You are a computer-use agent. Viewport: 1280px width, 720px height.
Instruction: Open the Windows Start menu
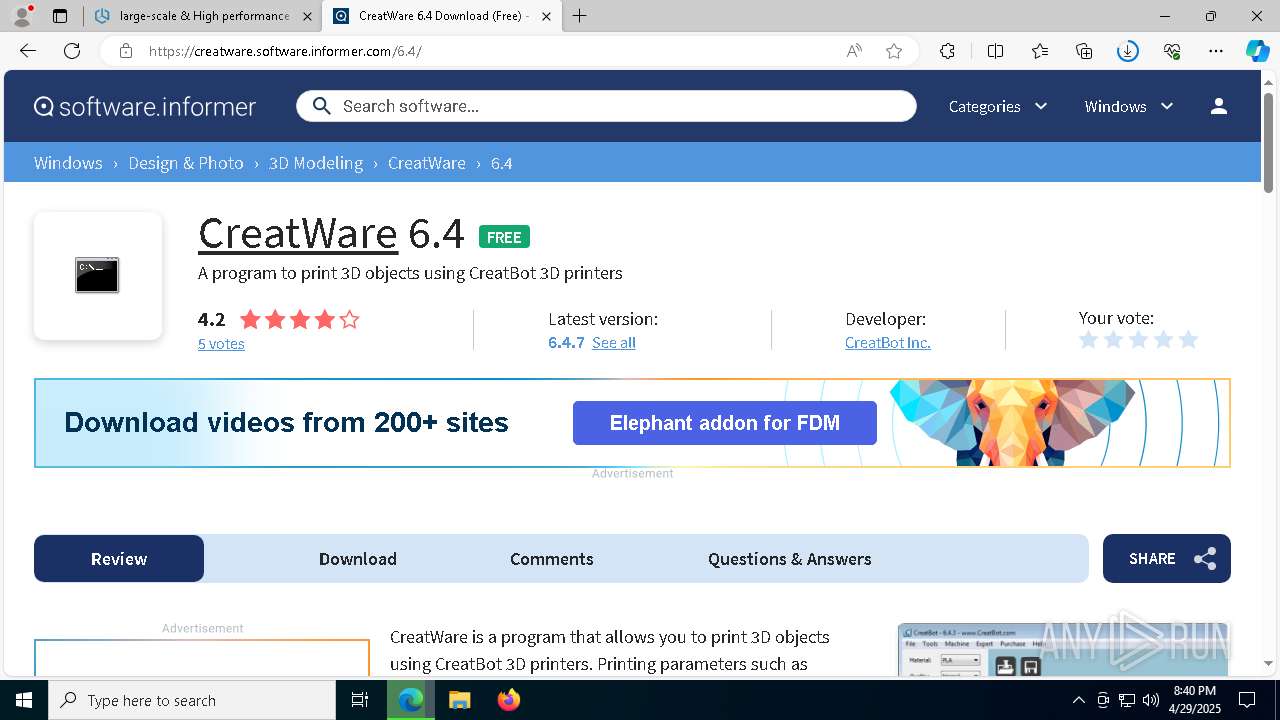[24, 700]
